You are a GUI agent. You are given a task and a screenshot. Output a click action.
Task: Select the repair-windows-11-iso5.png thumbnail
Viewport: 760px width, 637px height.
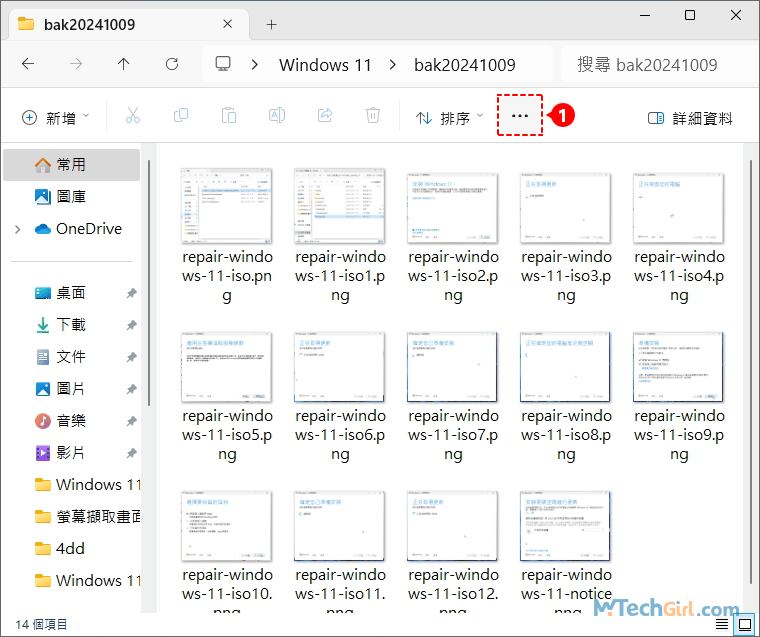pyautogui.click(x=227, y=367)
